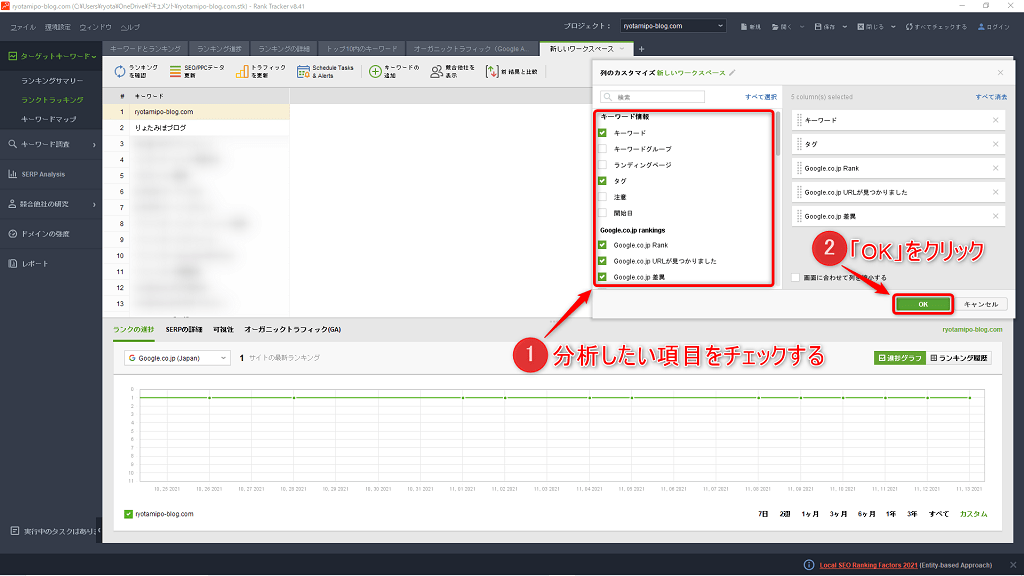Image resolution: width=1024 pixels, height=576 pixels.
Task: Click the キーワードの追加 plus icon
Action: click(376, 72)
